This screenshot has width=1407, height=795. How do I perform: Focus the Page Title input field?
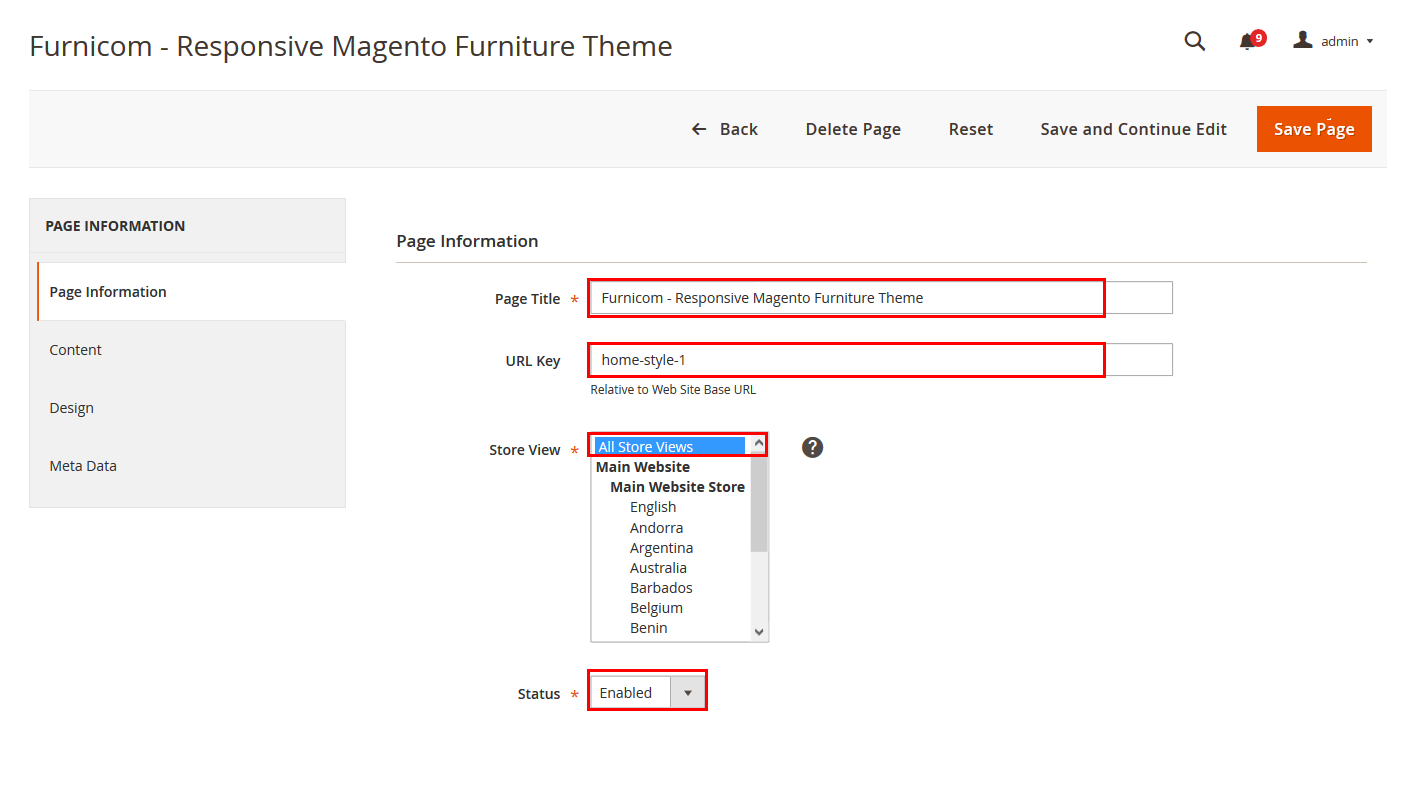881,298
